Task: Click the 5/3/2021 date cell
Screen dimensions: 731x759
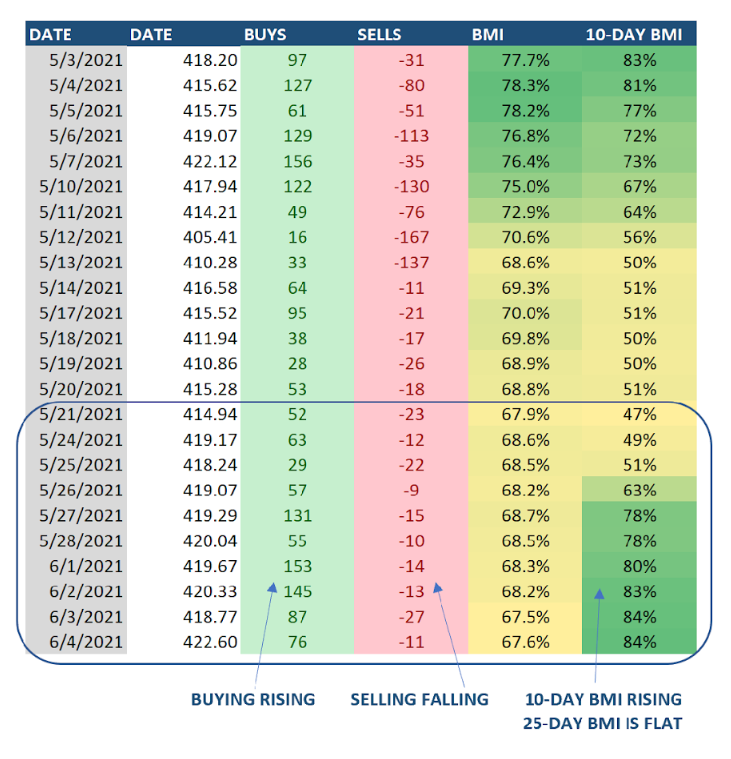Action: [x=85, y=61]
